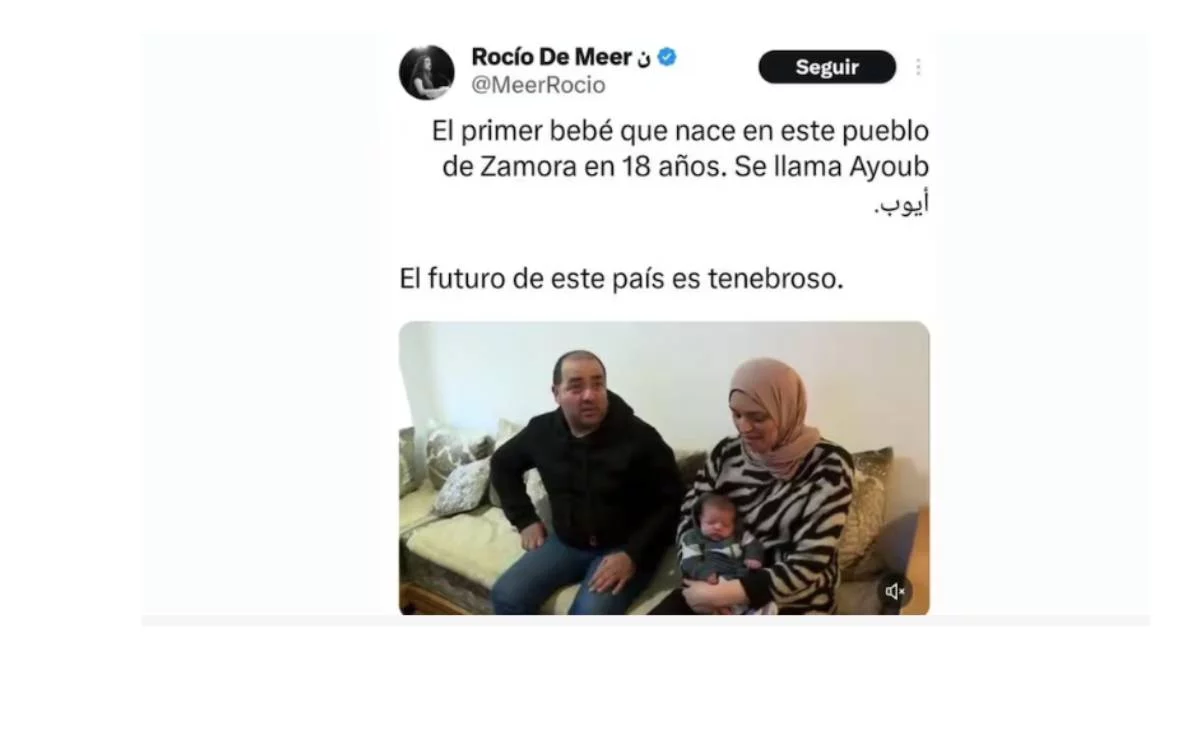Image resolution: width=1204 pixels, height=753 pixels.
Task: Click the patterned cushion in the video
Action: (462, 486)
